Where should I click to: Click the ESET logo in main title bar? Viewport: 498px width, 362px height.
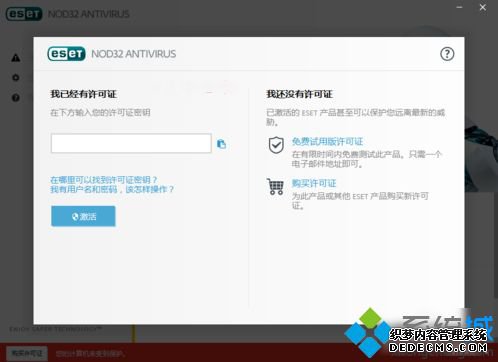(x=24, y=14)
